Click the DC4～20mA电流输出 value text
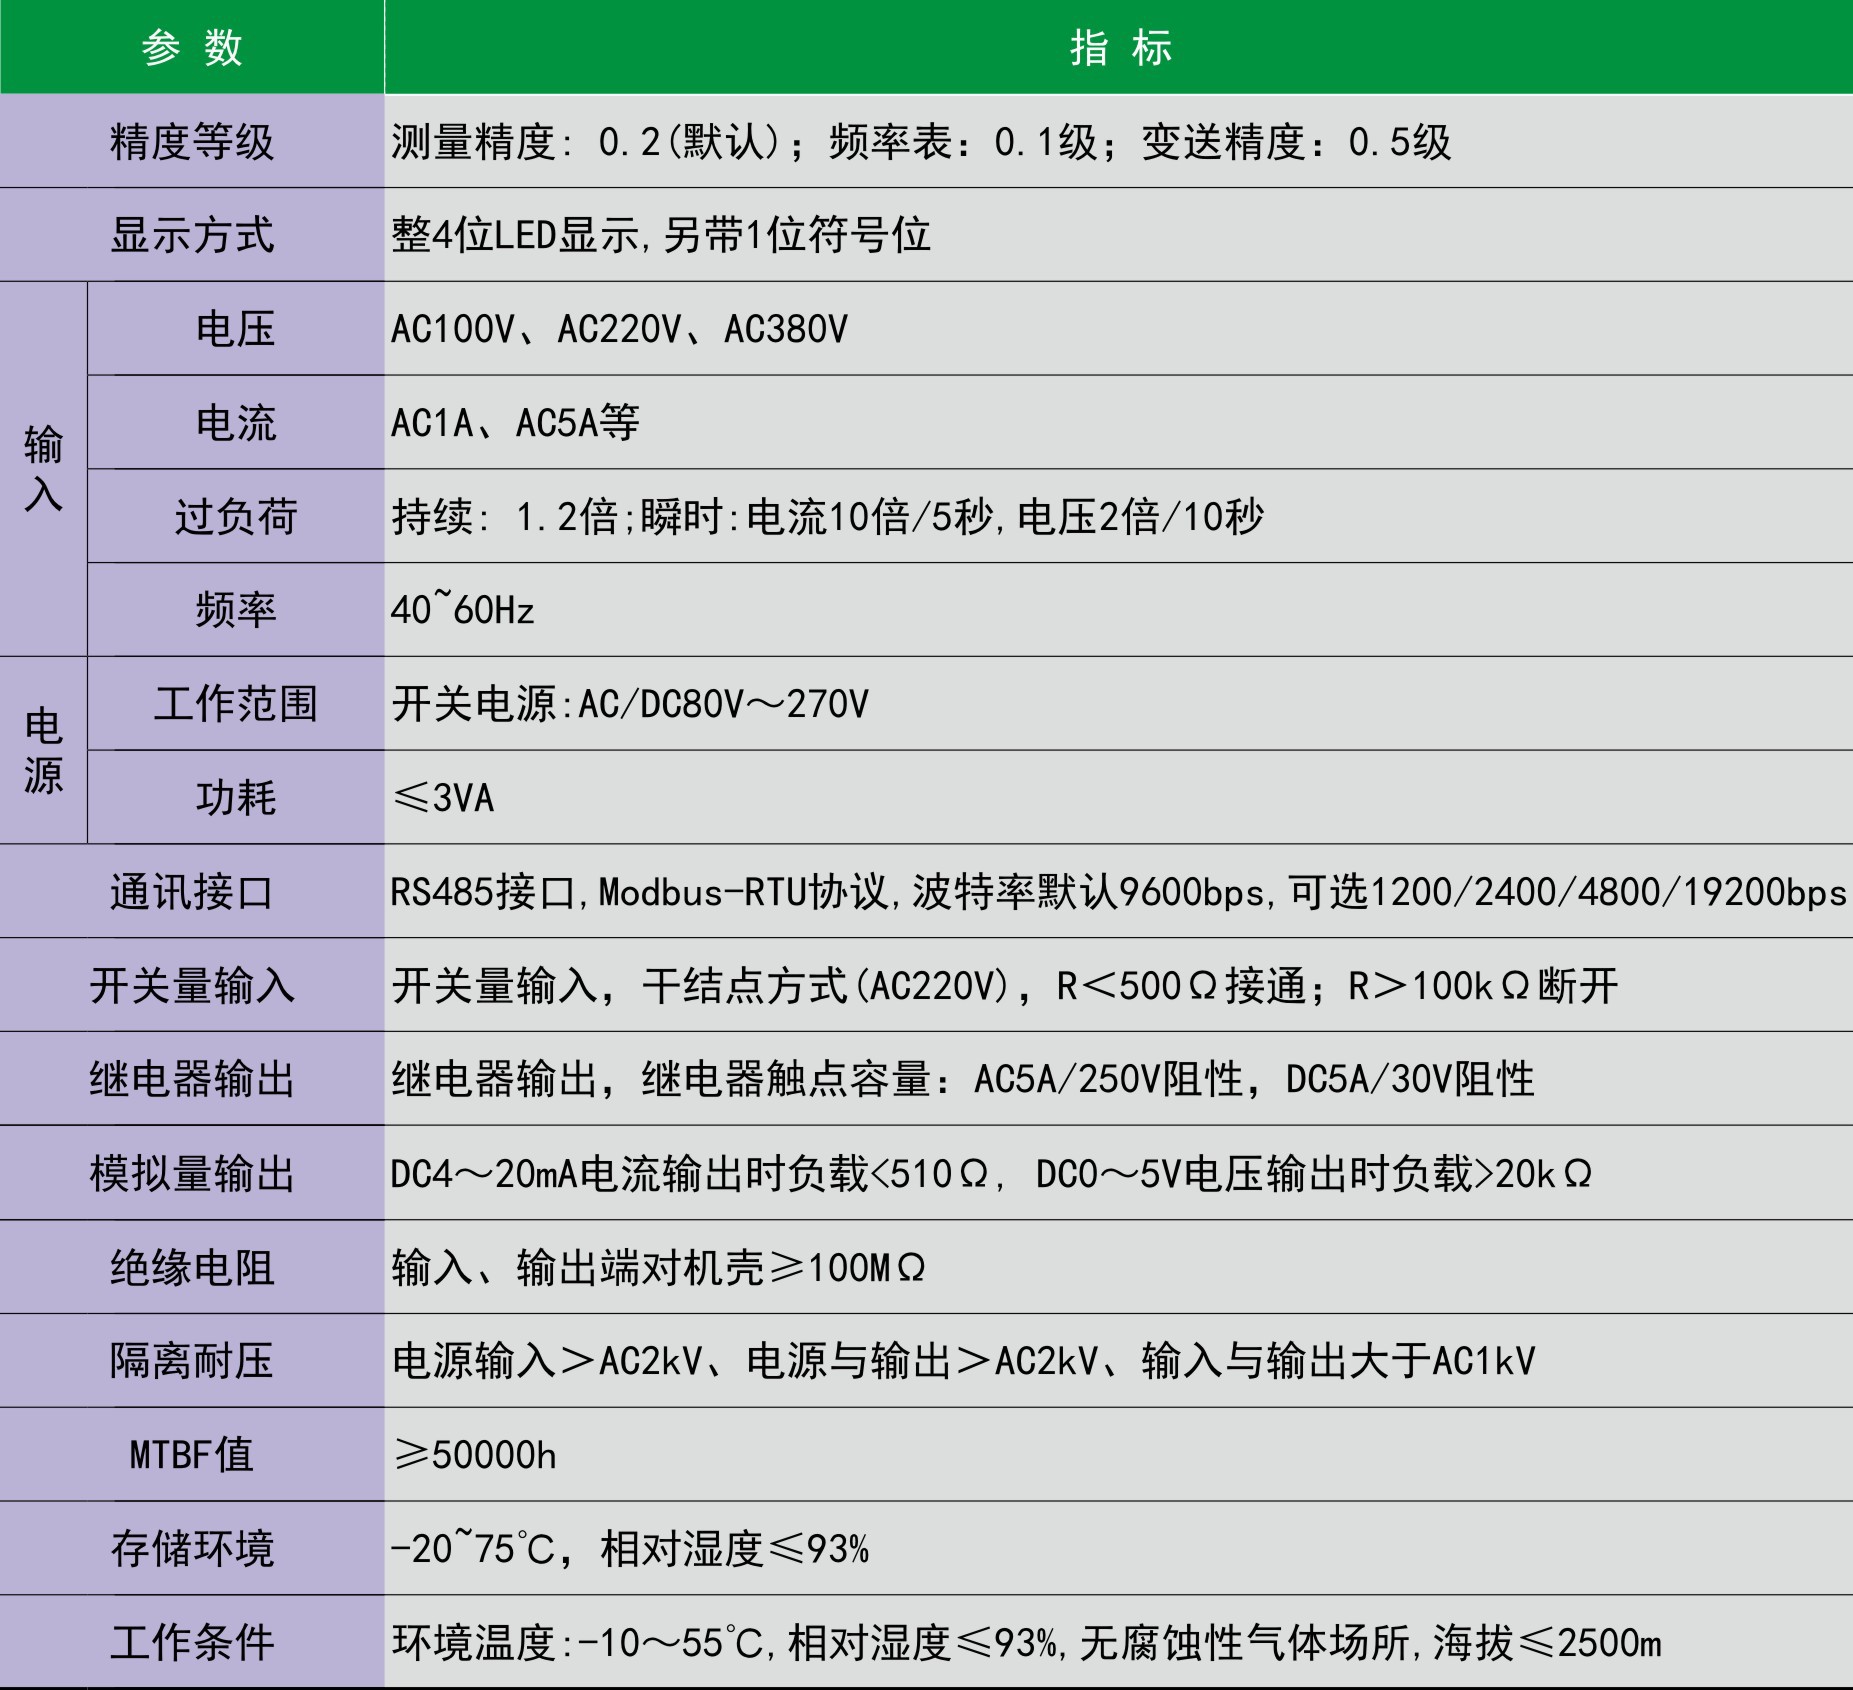This screenshot has width=1853, height=1690. (990, 1174)
